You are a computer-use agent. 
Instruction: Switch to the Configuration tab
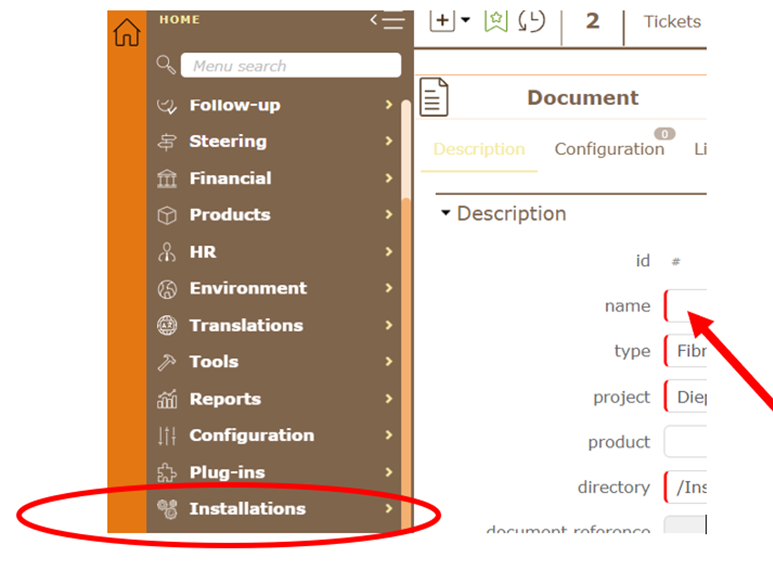tap(609, 149)
